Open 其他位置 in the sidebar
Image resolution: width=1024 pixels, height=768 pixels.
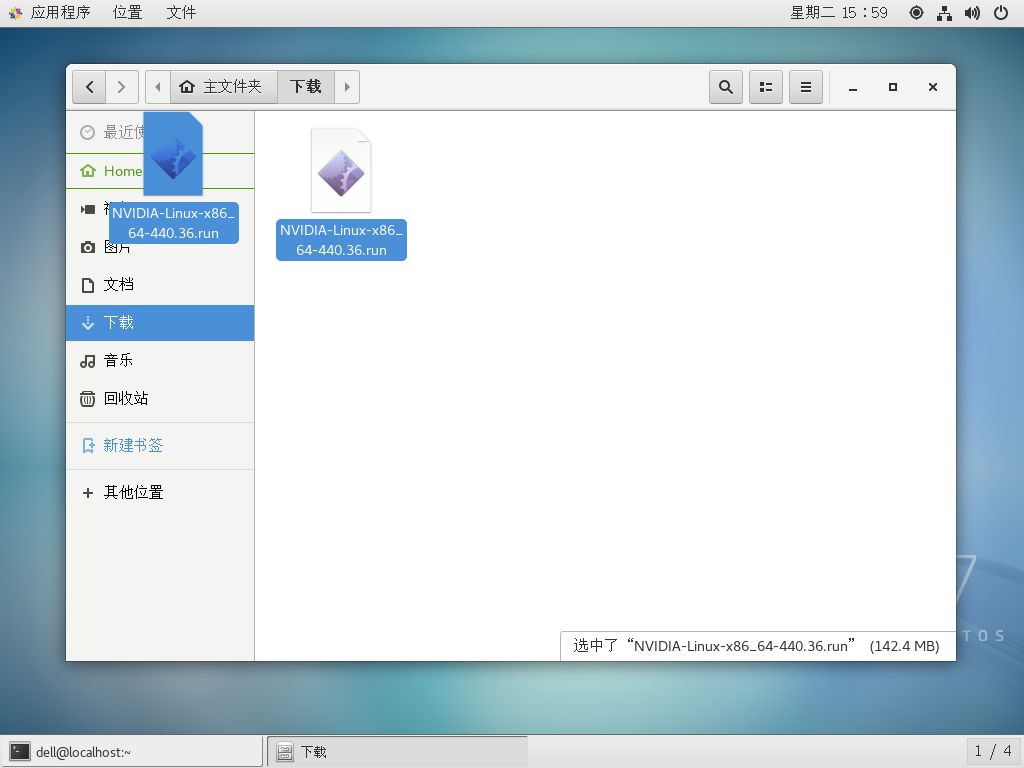point(160,492)
